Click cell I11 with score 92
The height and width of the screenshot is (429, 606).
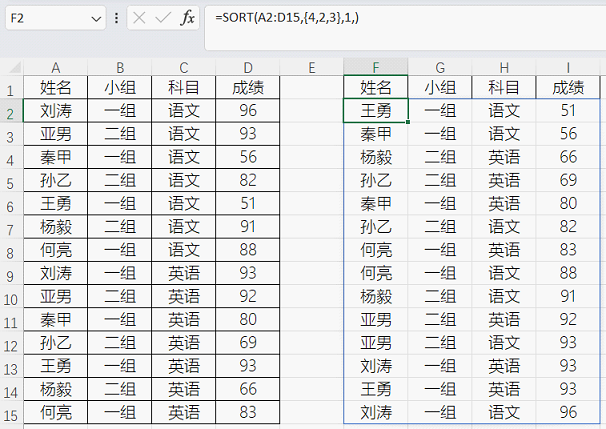pos(568,319)
